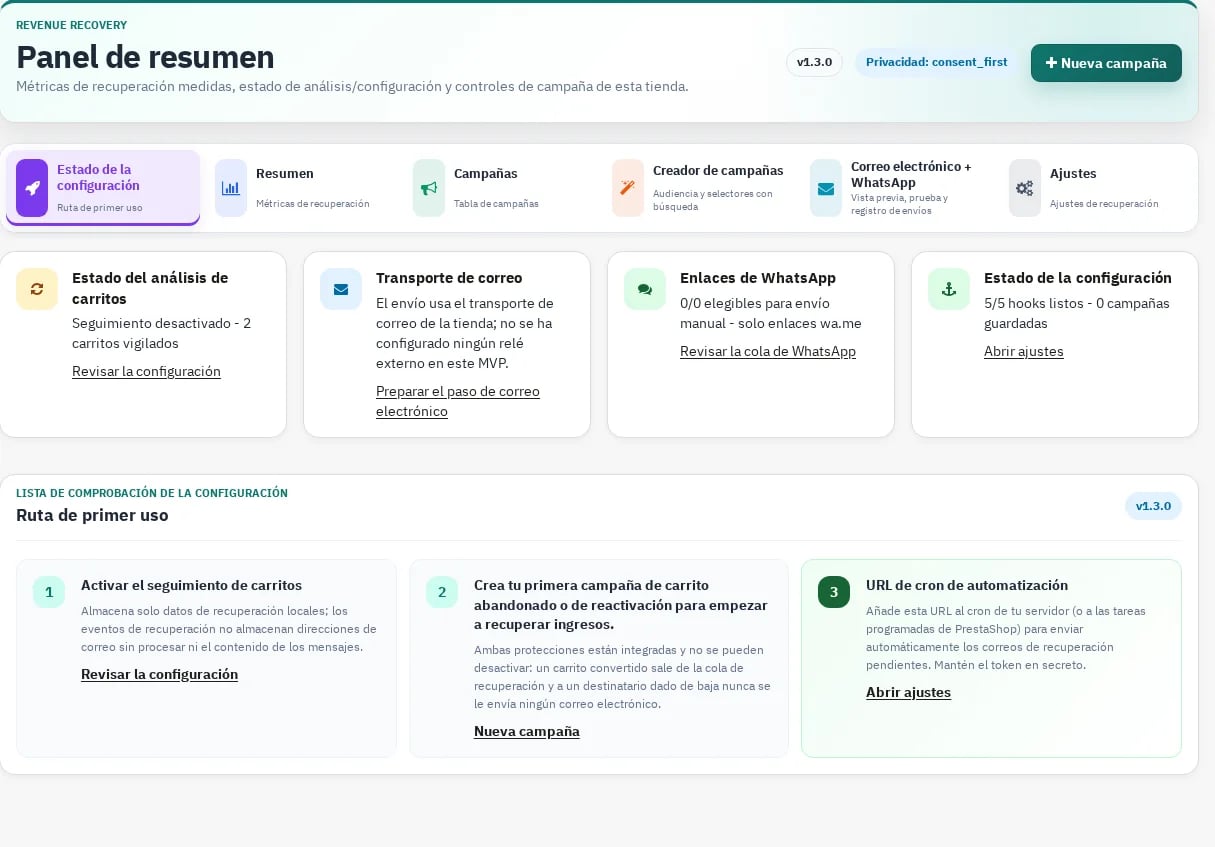
Task: Click the Enlaces de WhatsApp card title
Action: pos(758,278)
